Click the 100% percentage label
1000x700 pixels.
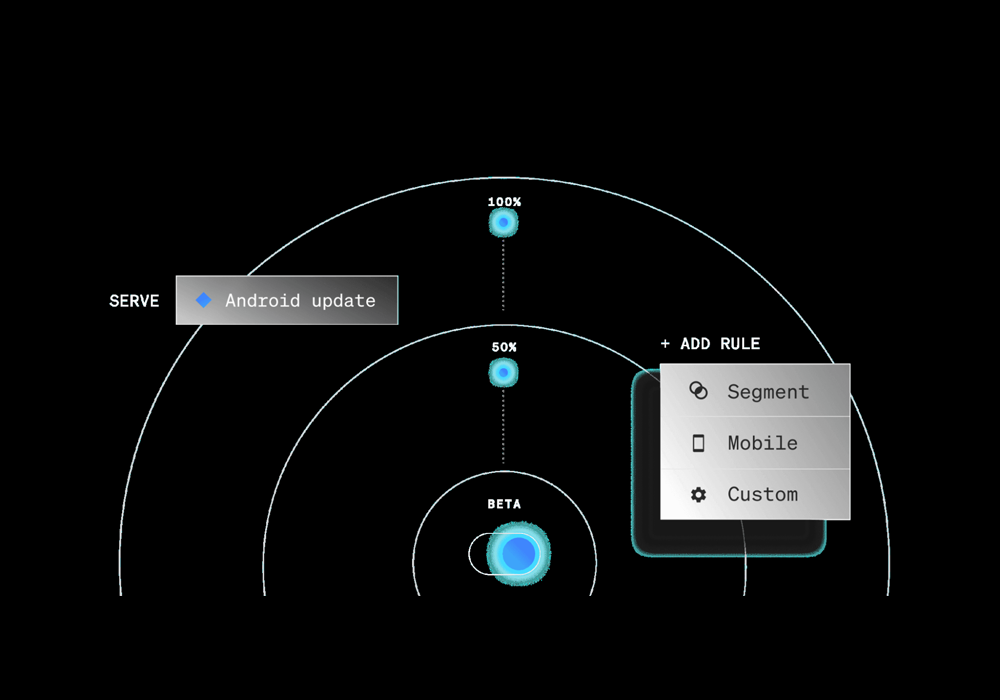(504, 202)
